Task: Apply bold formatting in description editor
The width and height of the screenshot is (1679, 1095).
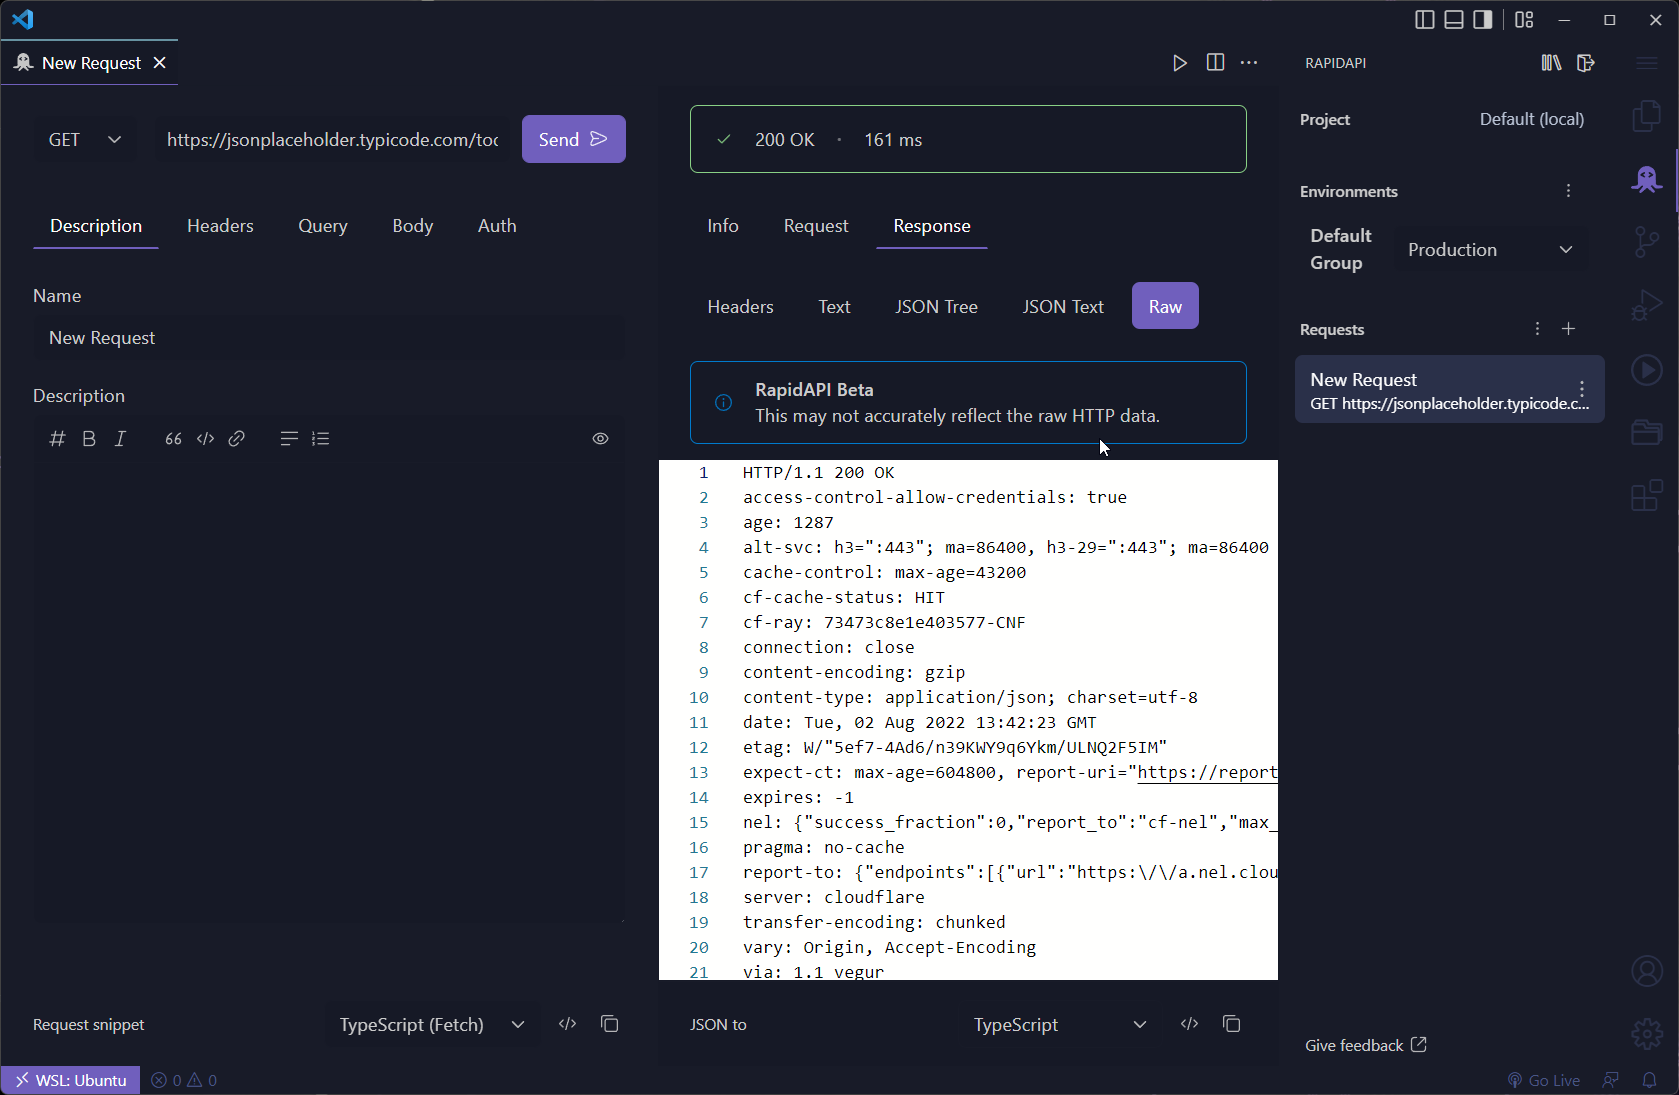Action: tap(89, 439)
